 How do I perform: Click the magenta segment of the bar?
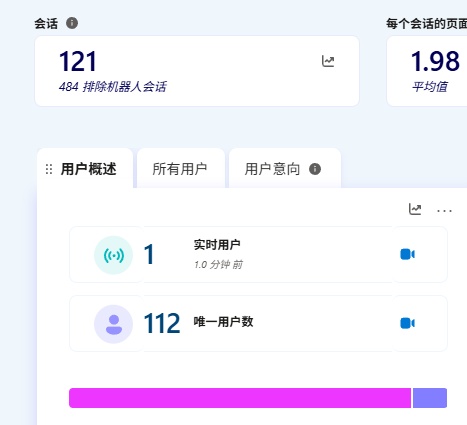coord(240,398)
